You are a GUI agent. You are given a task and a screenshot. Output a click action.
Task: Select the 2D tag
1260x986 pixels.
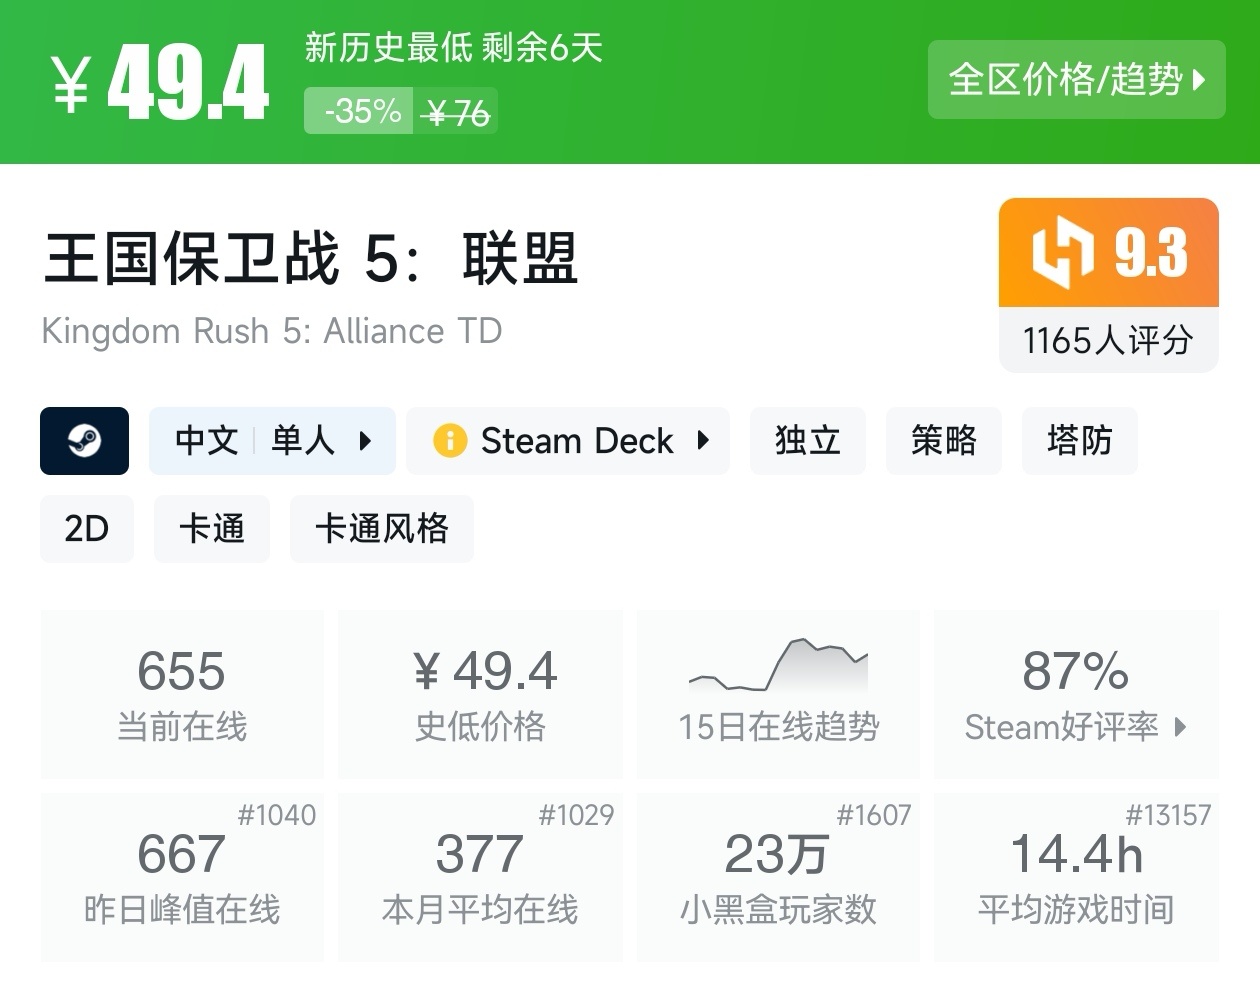[x=87, y=528]
